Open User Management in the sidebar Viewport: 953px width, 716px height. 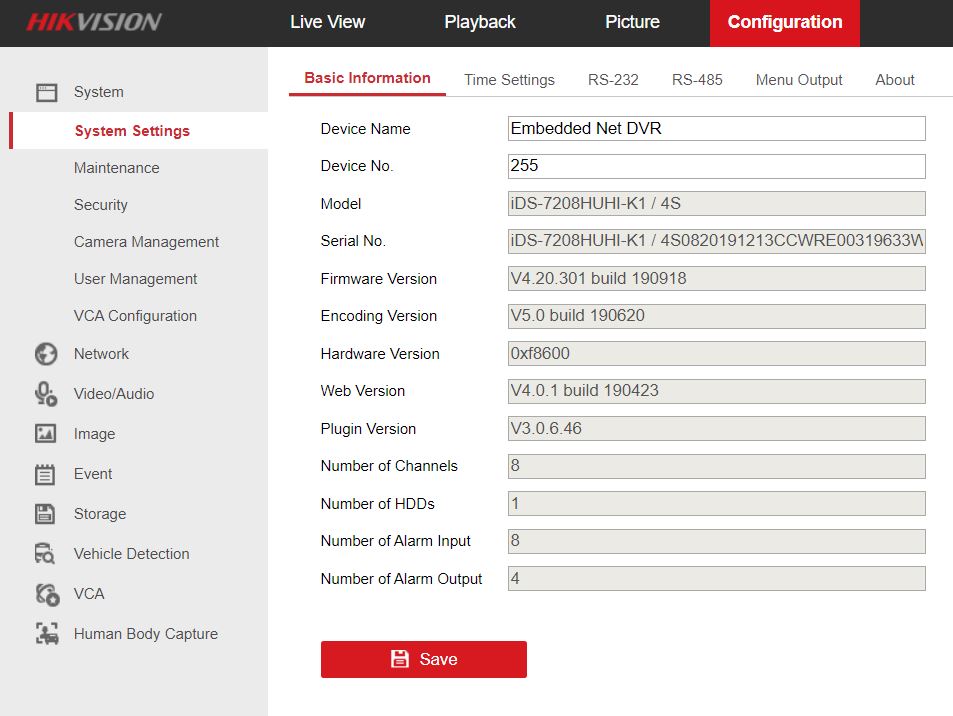point(136,279)
